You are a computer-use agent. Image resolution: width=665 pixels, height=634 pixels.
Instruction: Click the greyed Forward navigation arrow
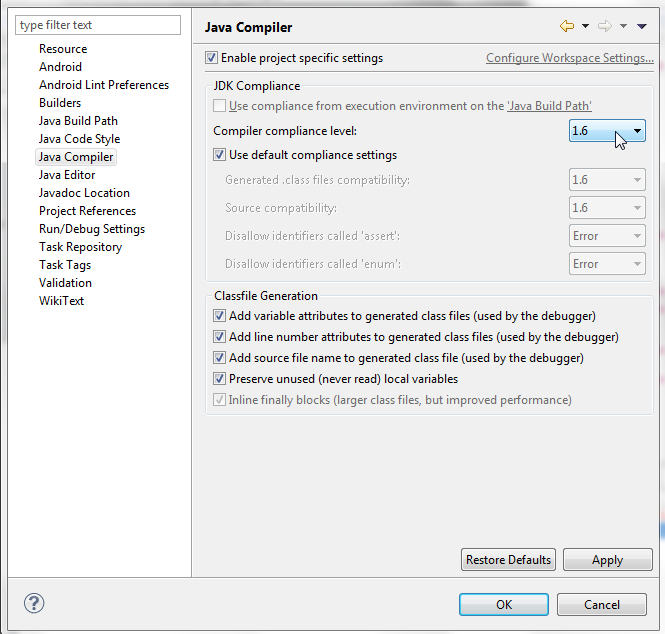[605, 26]
